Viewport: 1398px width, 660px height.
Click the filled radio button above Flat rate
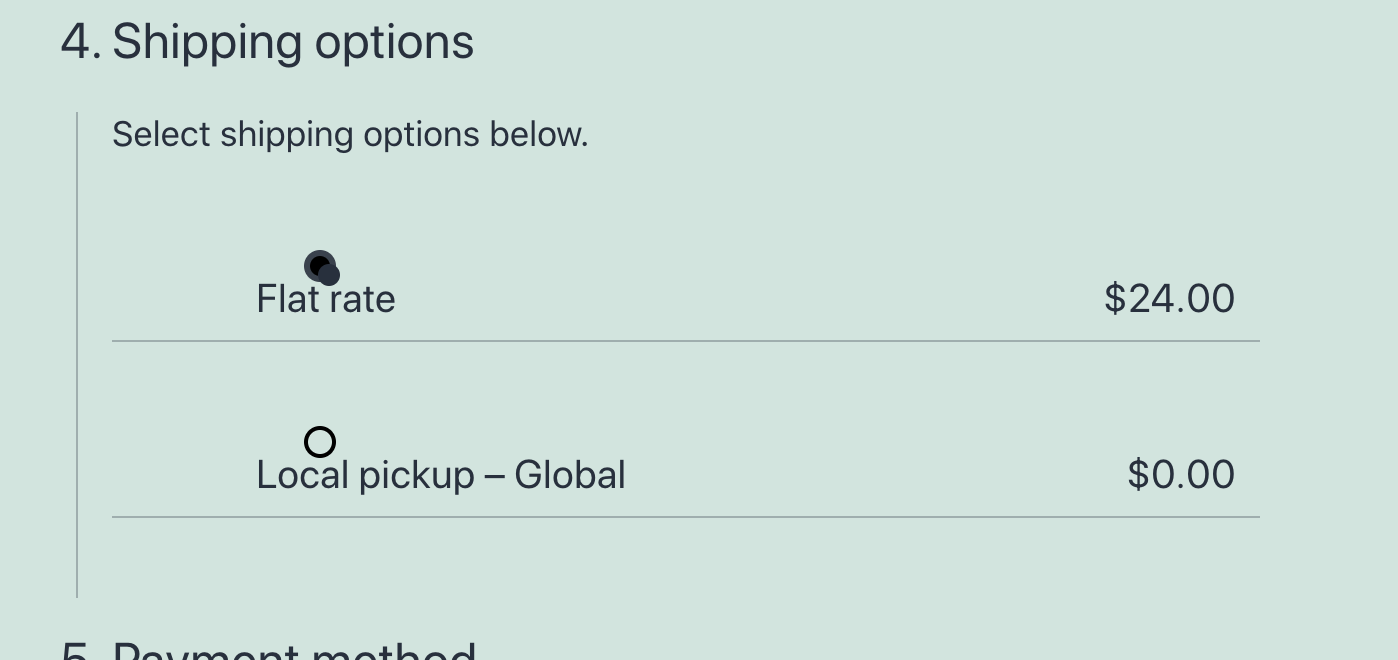point(321,267)
